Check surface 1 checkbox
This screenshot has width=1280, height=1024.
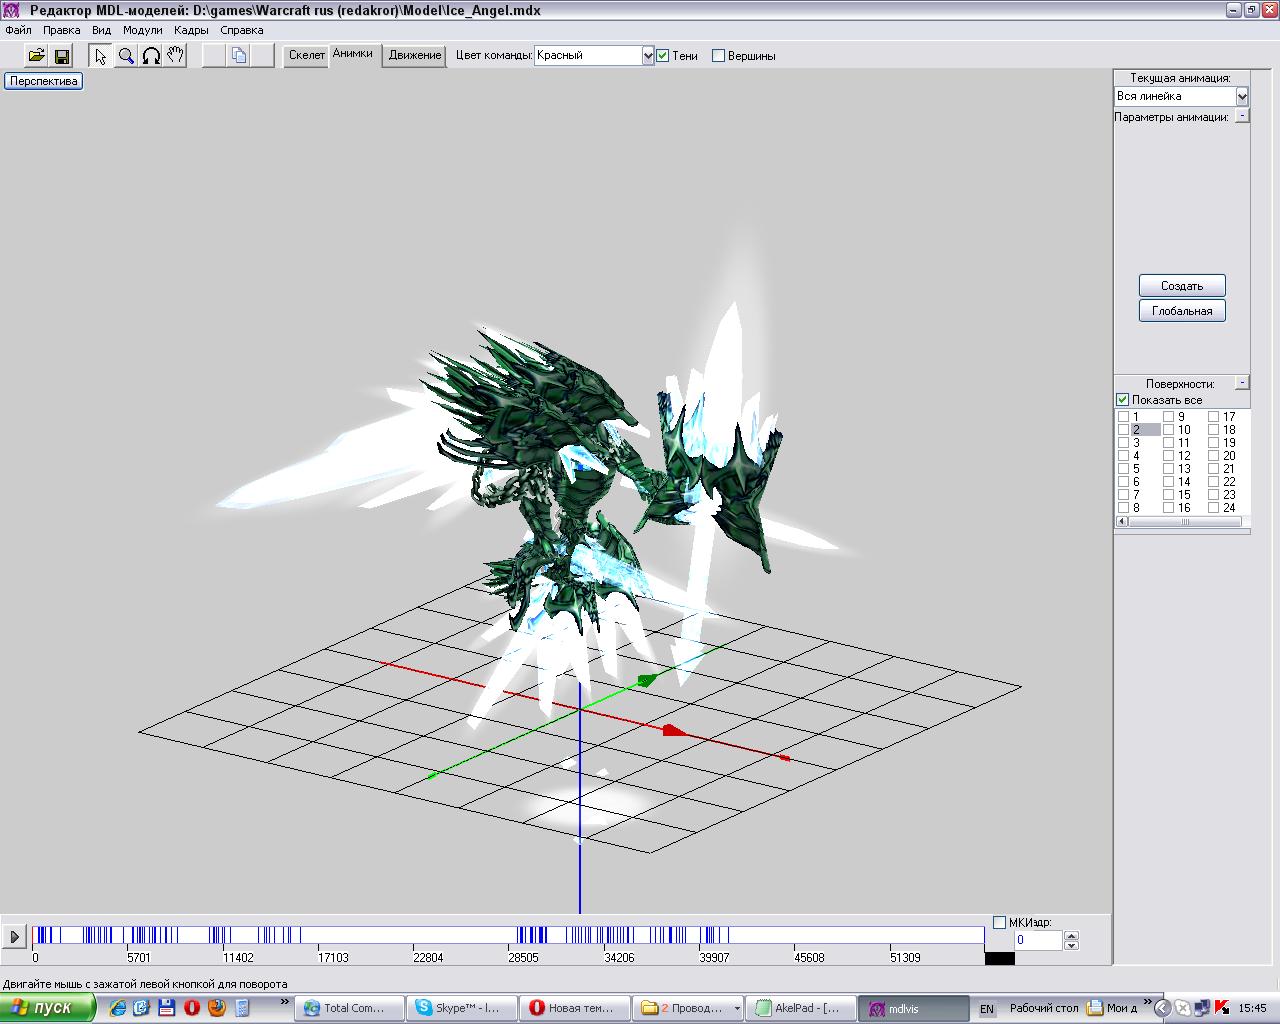click(1123, 417)
